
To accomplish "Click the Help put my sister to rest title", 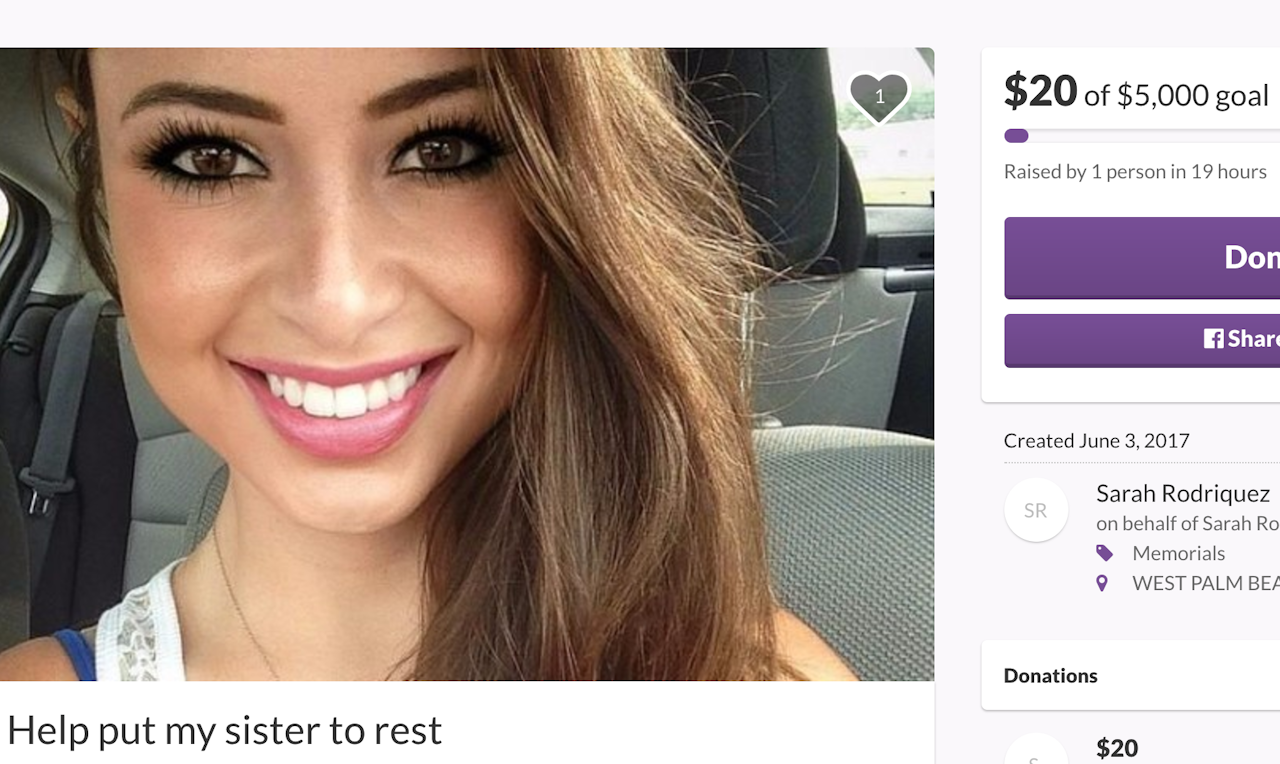I will point(224,731).
